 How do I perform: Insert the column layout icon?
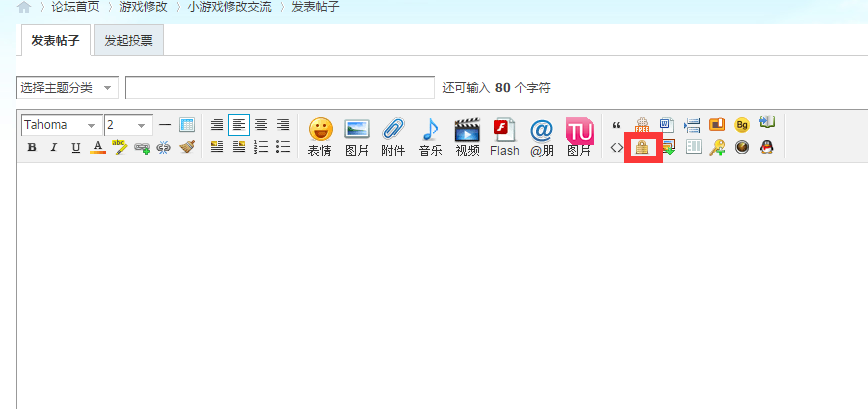coord(694,147)
